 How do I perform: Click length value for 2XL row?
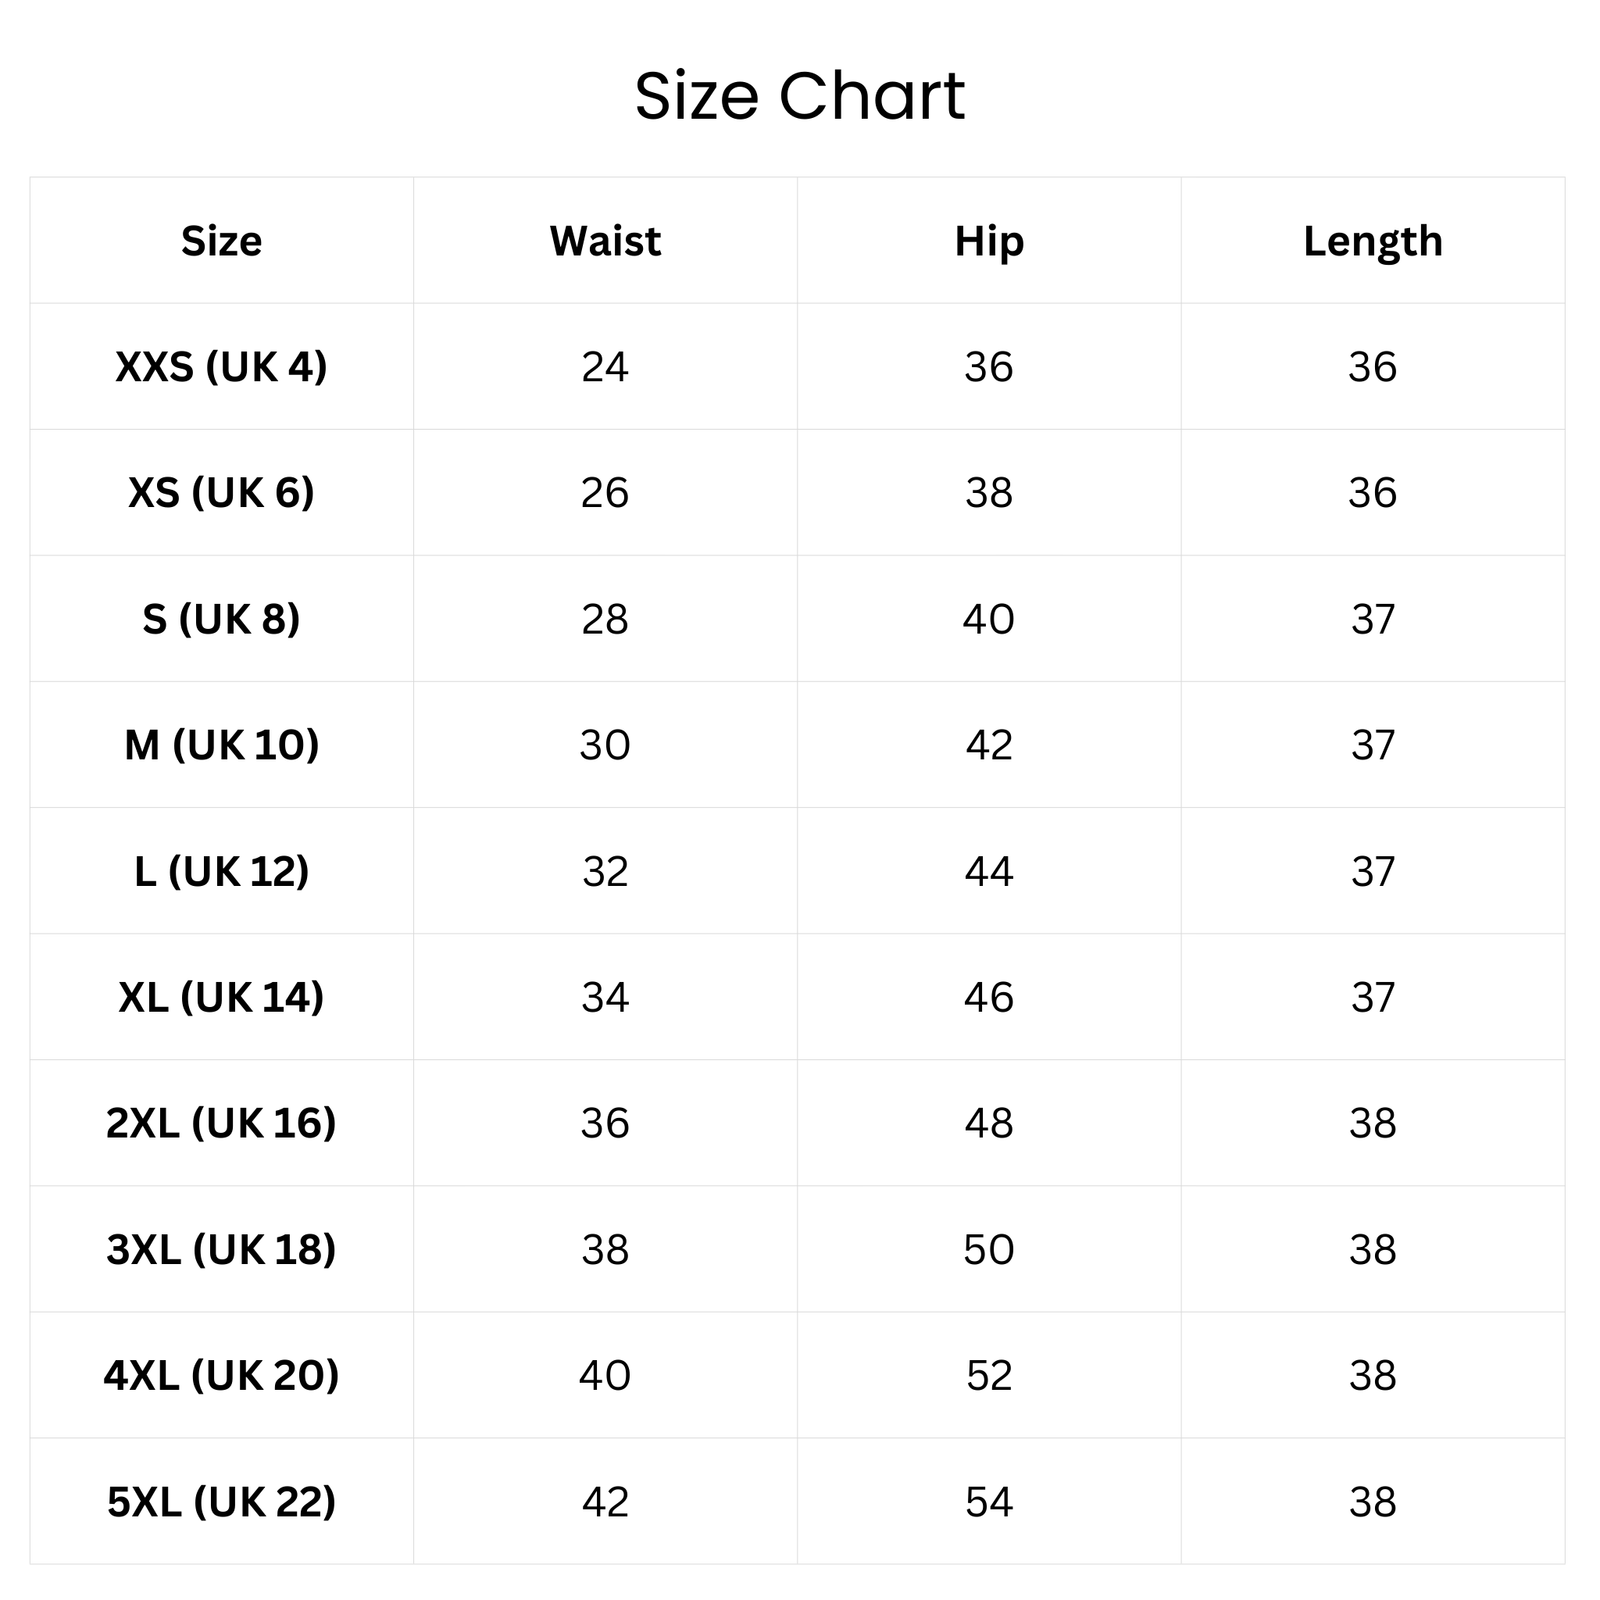pyautogui.click(x=1373, y=1123)
